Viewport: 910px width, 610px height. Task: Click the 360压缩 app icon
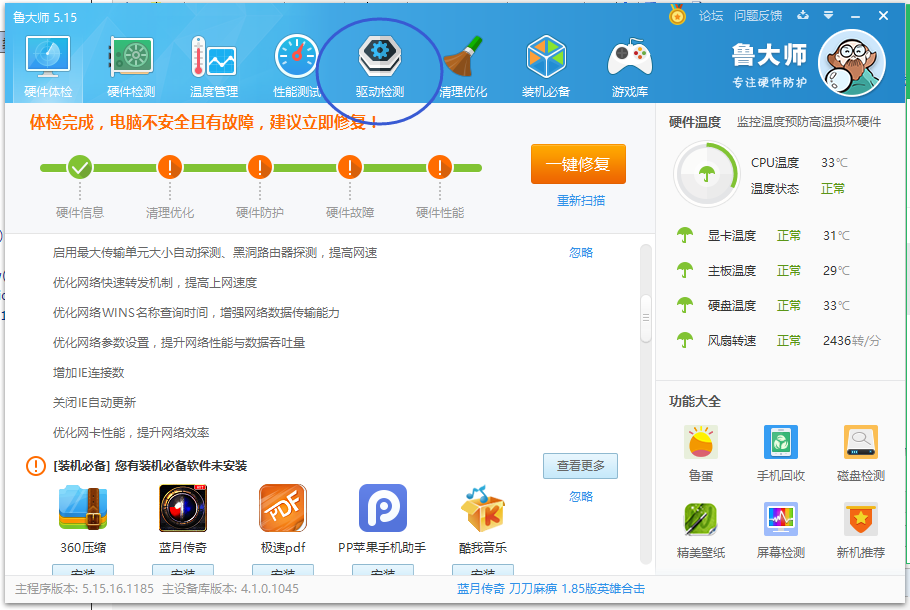pyautogui.click(x=83, y=508)
